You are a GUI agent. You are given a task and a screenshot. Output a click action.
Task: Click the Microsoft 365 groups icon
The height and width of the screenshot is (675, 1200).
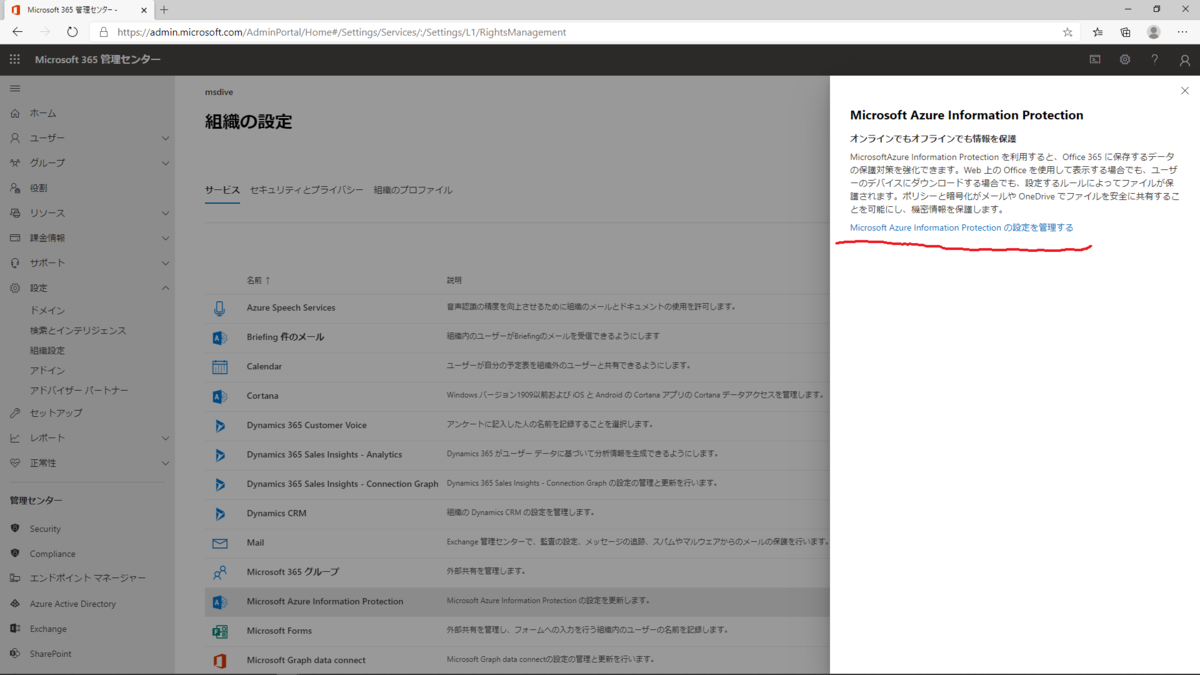pyautogui.click(x=219, y=572)
